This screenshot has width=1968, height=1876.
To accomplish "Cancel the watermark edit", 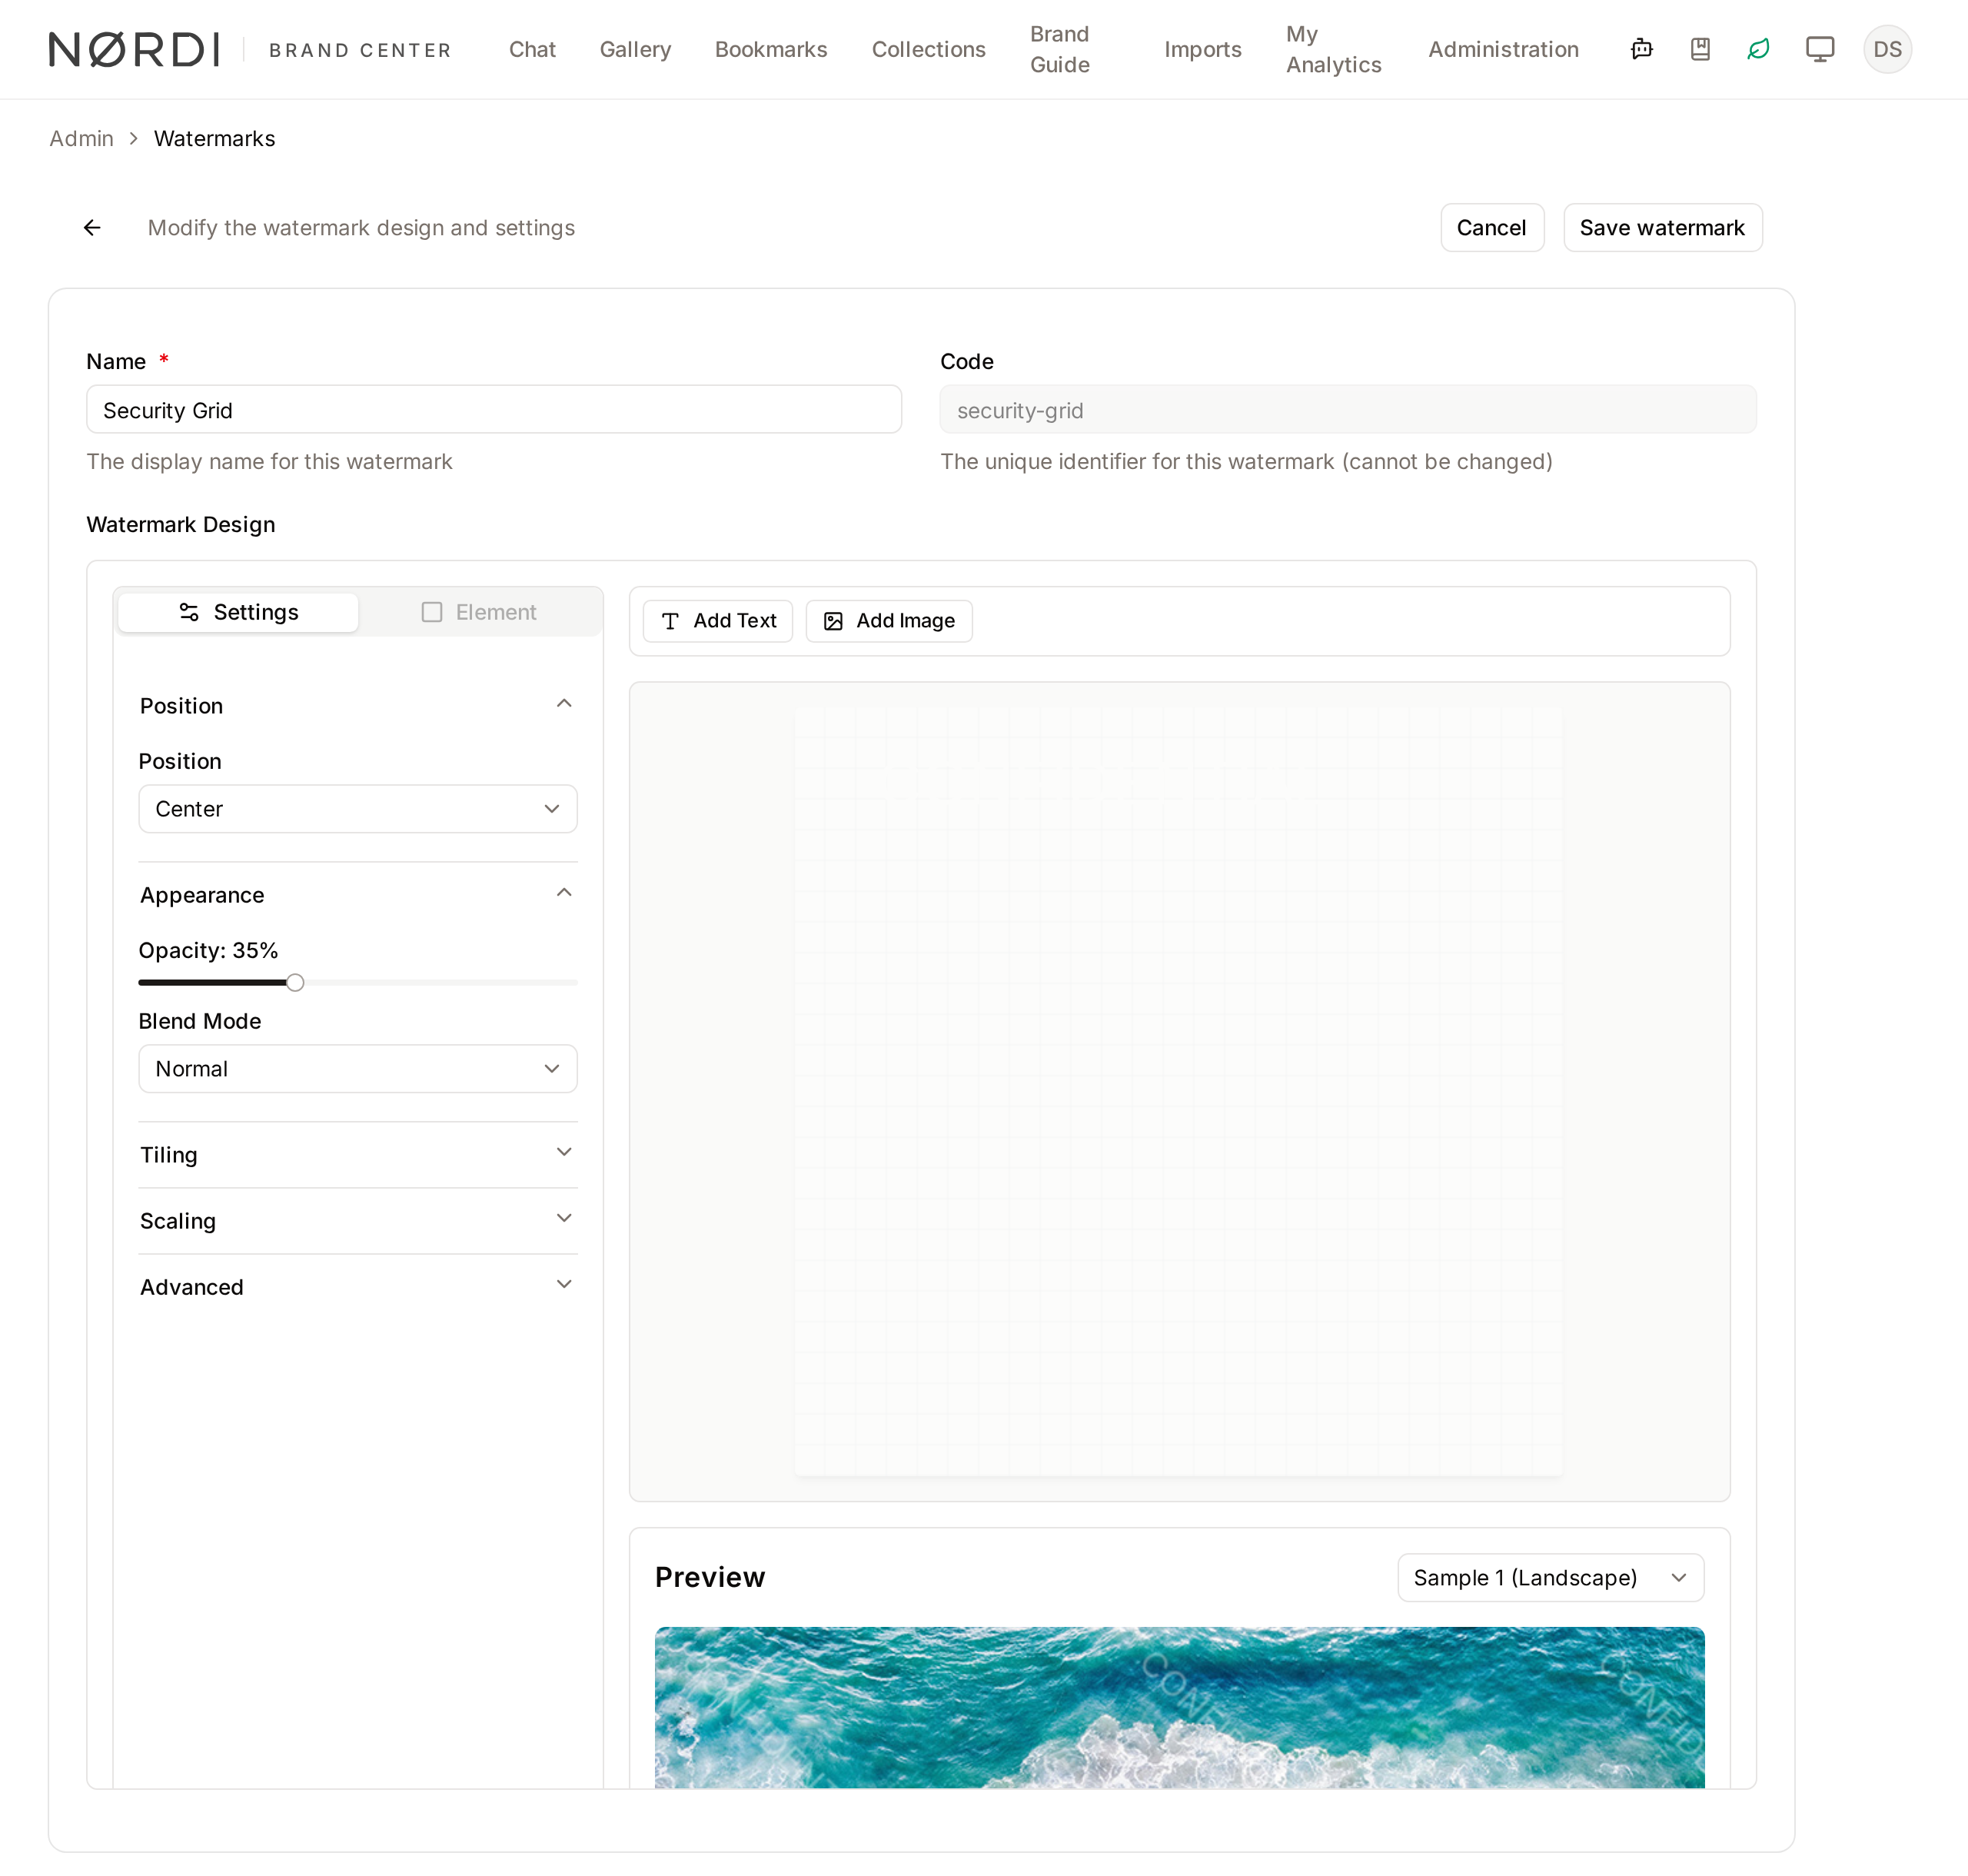I will [1491, 228].
